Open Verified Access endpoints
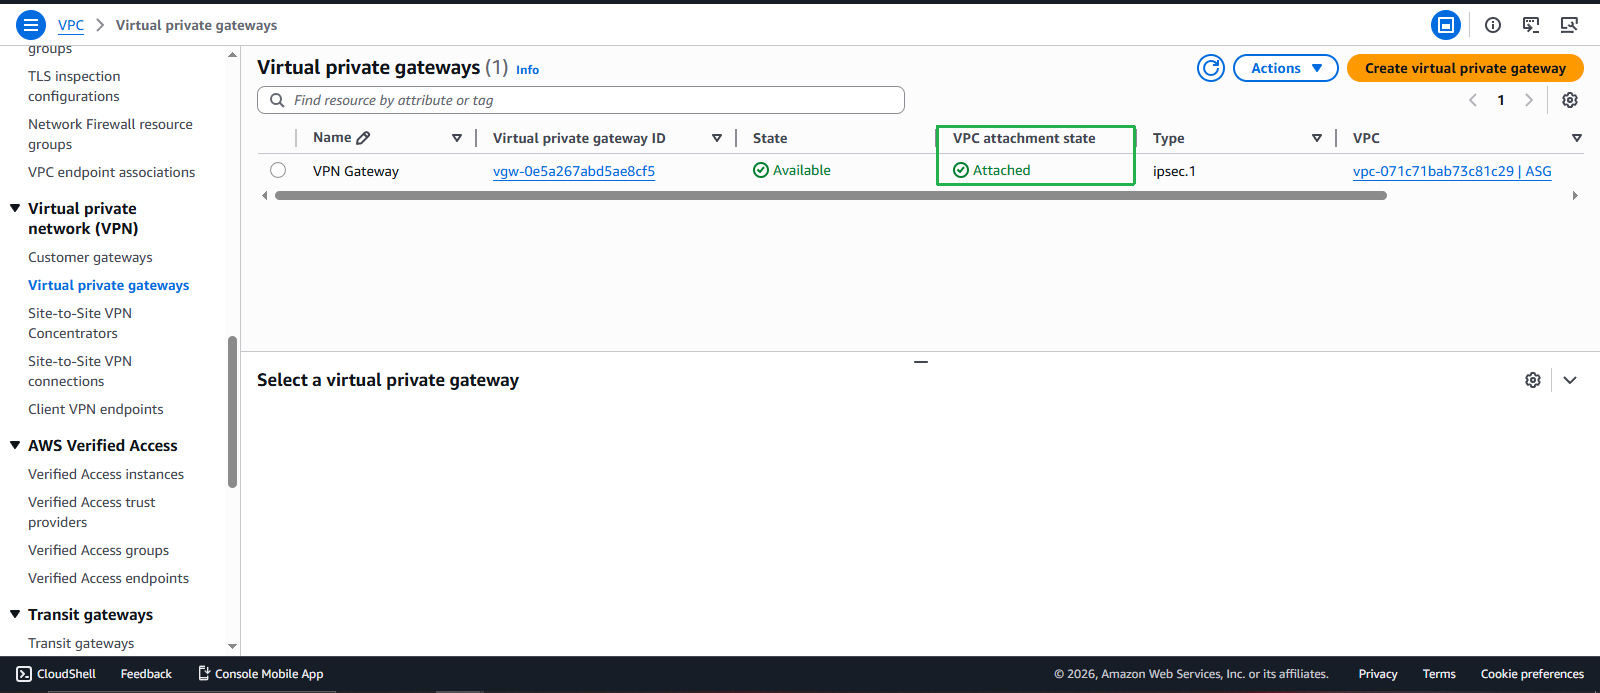The height and width of the screenshot is (693, 1600). point(108,578)
